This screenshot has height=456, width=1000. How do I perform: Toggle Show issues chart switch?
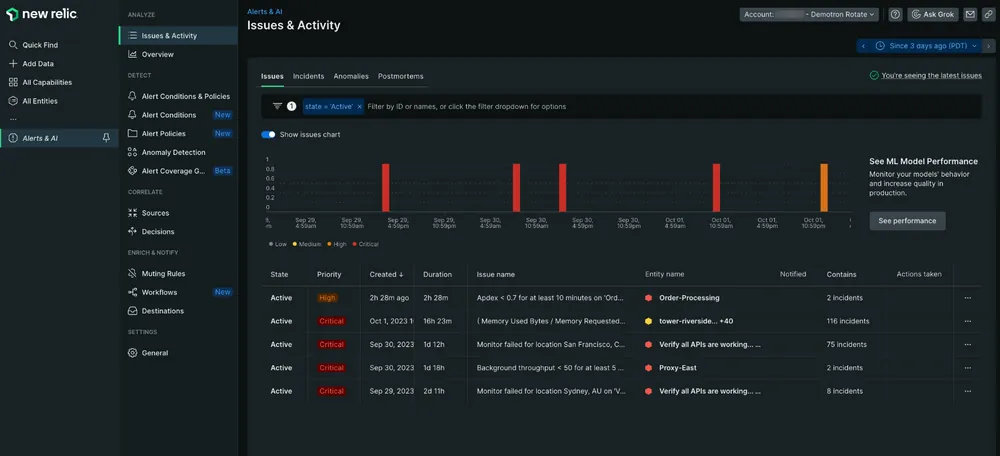click(268, 135)
